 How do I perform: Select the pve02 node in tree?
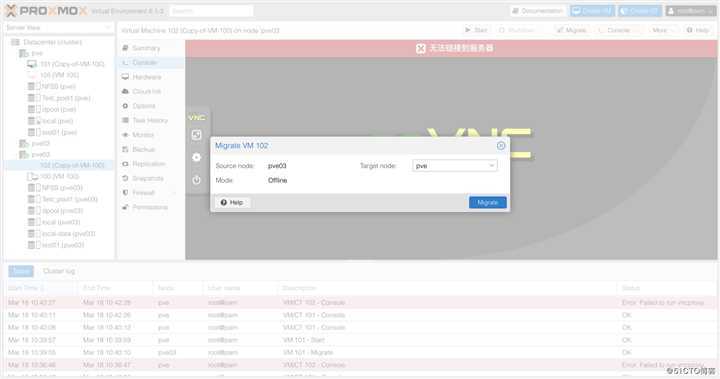[40, 143]
